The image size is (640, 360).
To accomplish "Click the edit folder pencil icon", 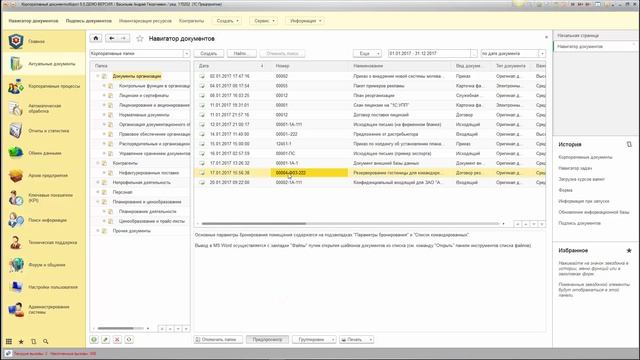I will pos(105,340).
